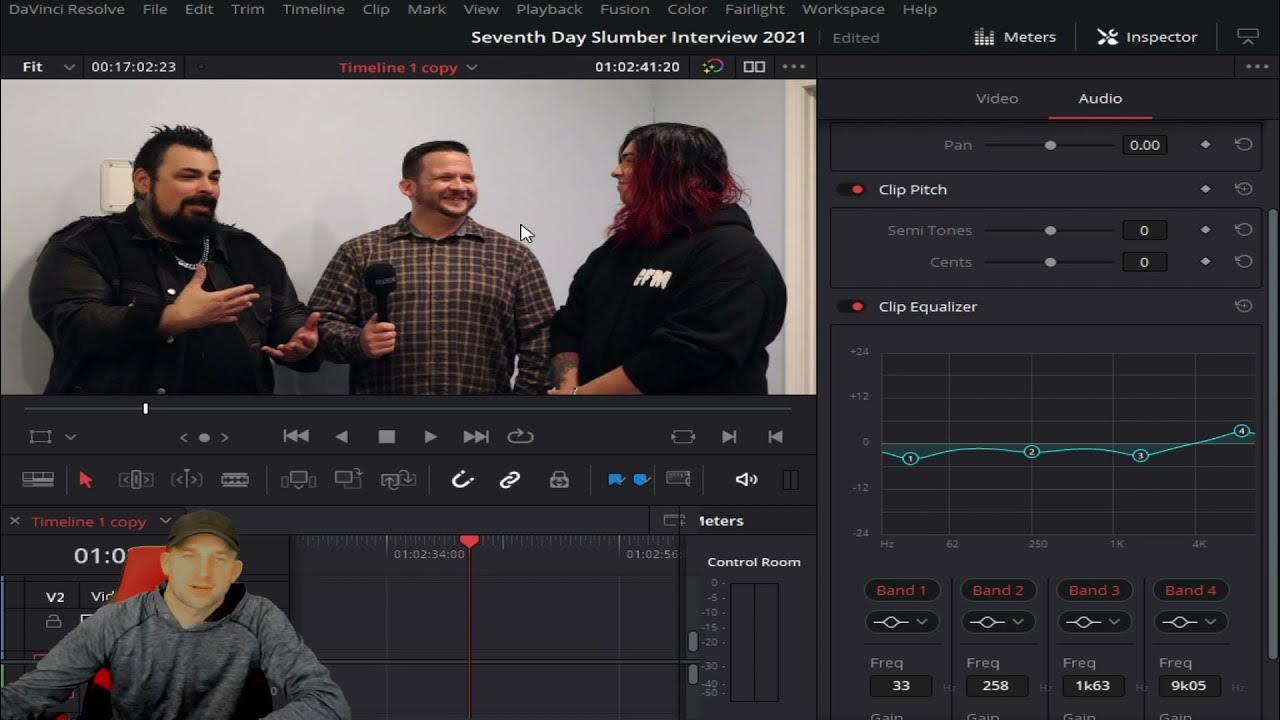
Task: Adjust the Semi Tones slider
Action: pos(1050,230)
